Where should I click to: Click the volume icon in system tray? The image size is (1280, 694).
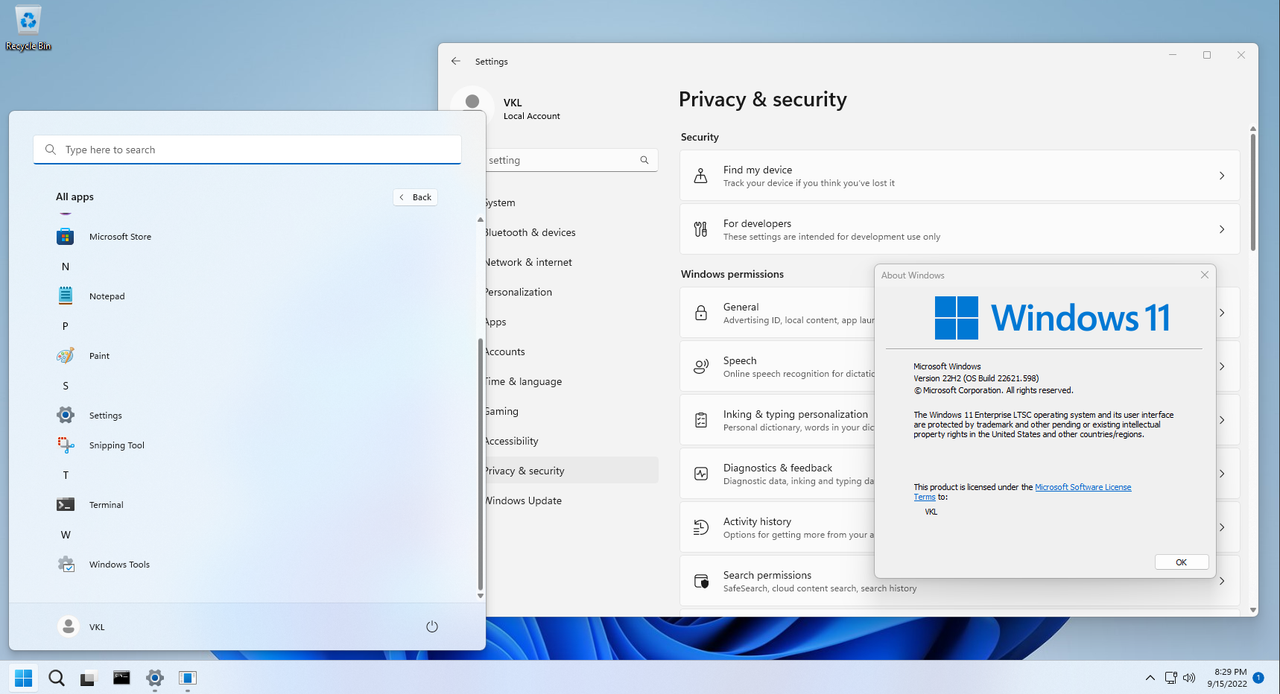click(1189, 678)
